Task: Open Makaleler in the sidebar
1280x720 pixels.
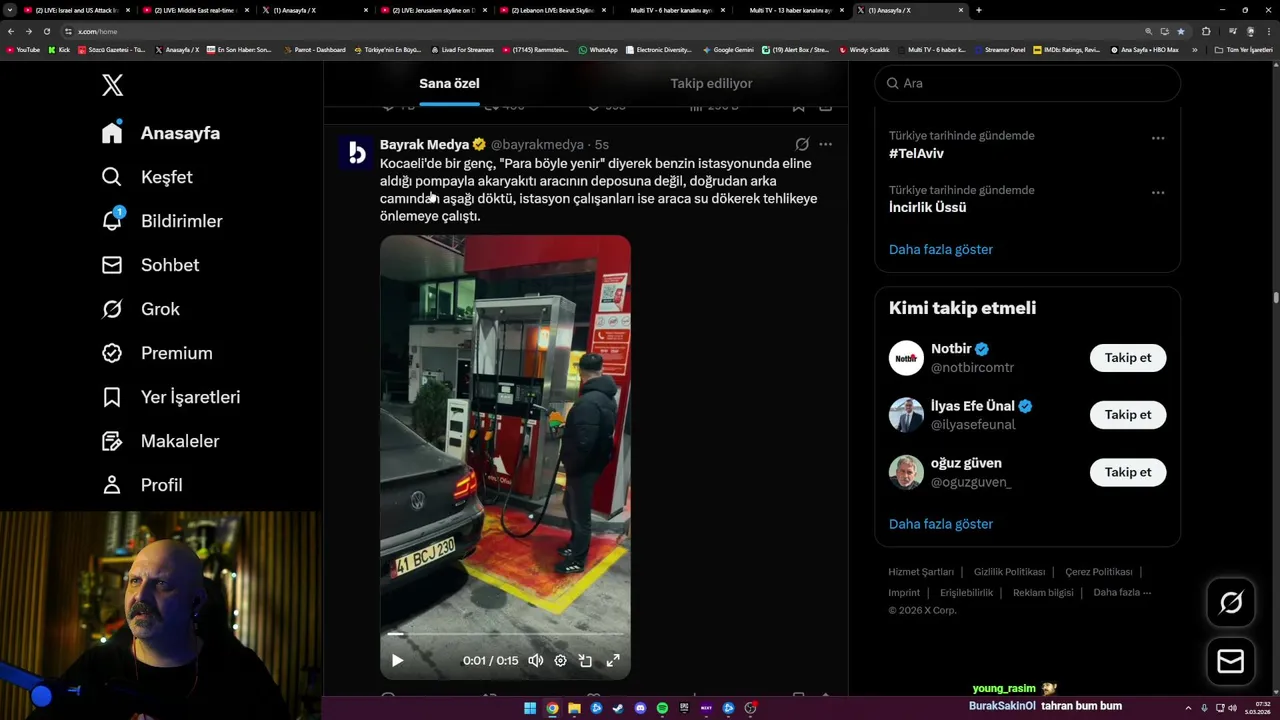Action: point(160,441)
